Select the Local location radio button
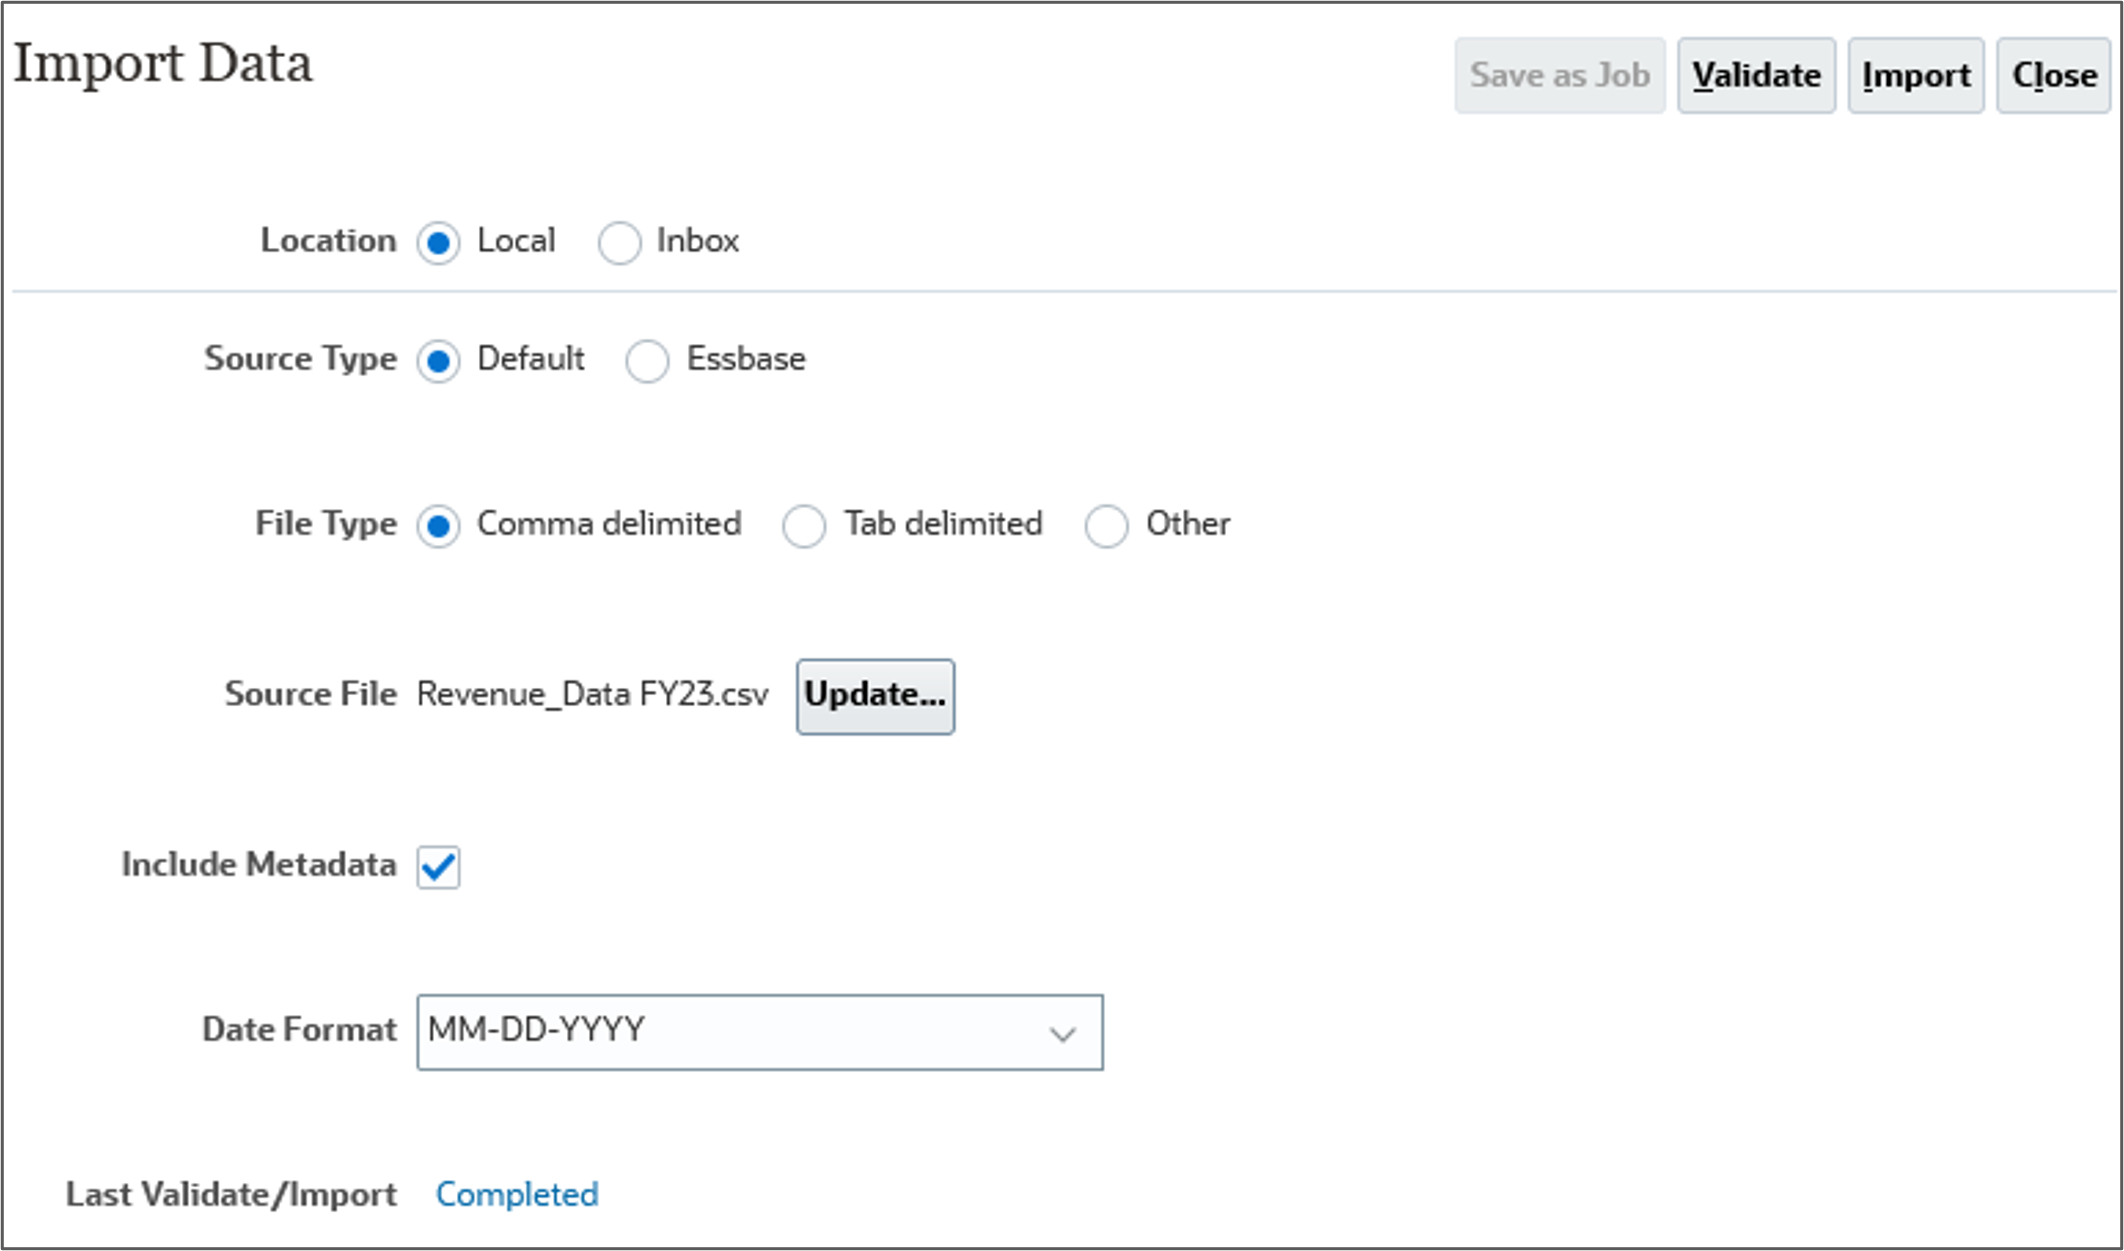The width and height of the screenshot is (2124, 1251). point(438,243)
